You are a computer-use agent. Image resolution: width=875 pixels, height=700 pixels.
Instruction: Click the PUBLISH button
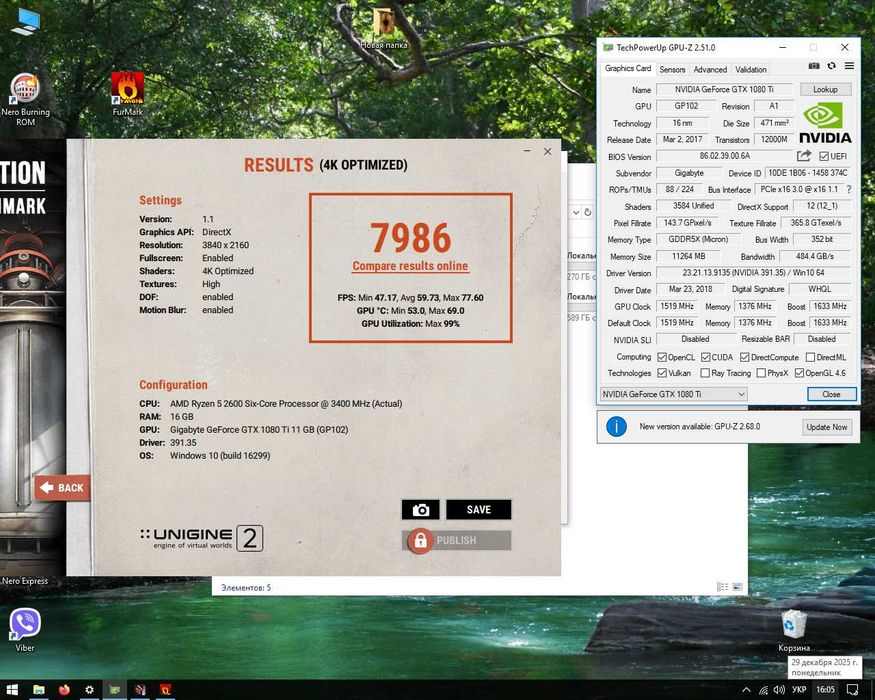coord(456,540)
